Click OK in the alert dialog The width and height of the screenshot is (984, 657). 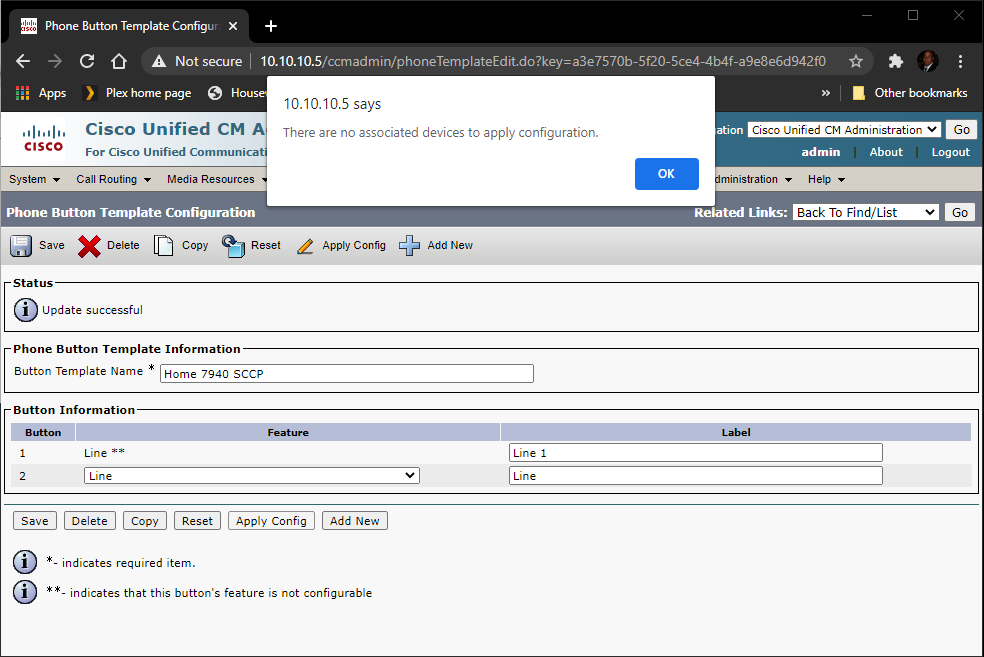(x=666, y=174)
